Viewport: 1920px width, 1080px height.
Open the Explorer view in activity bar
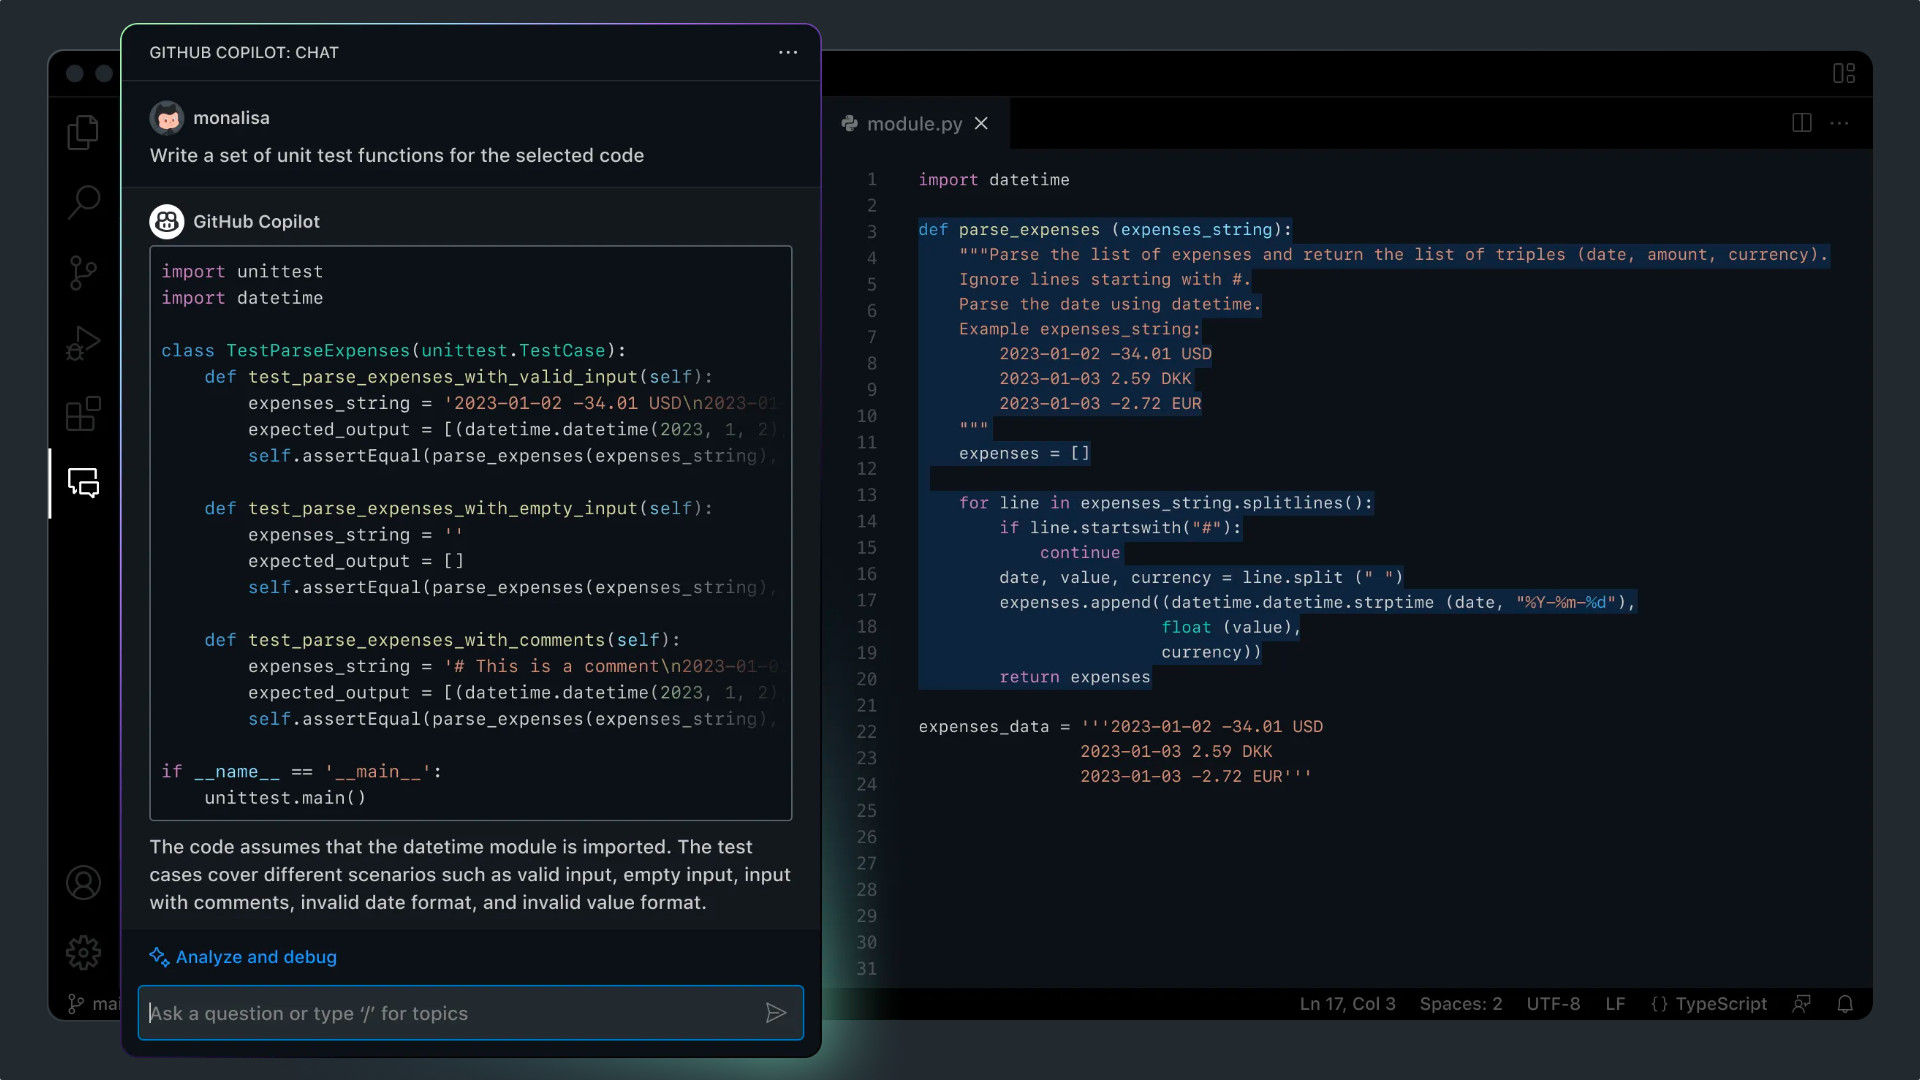tap(83, 132)
